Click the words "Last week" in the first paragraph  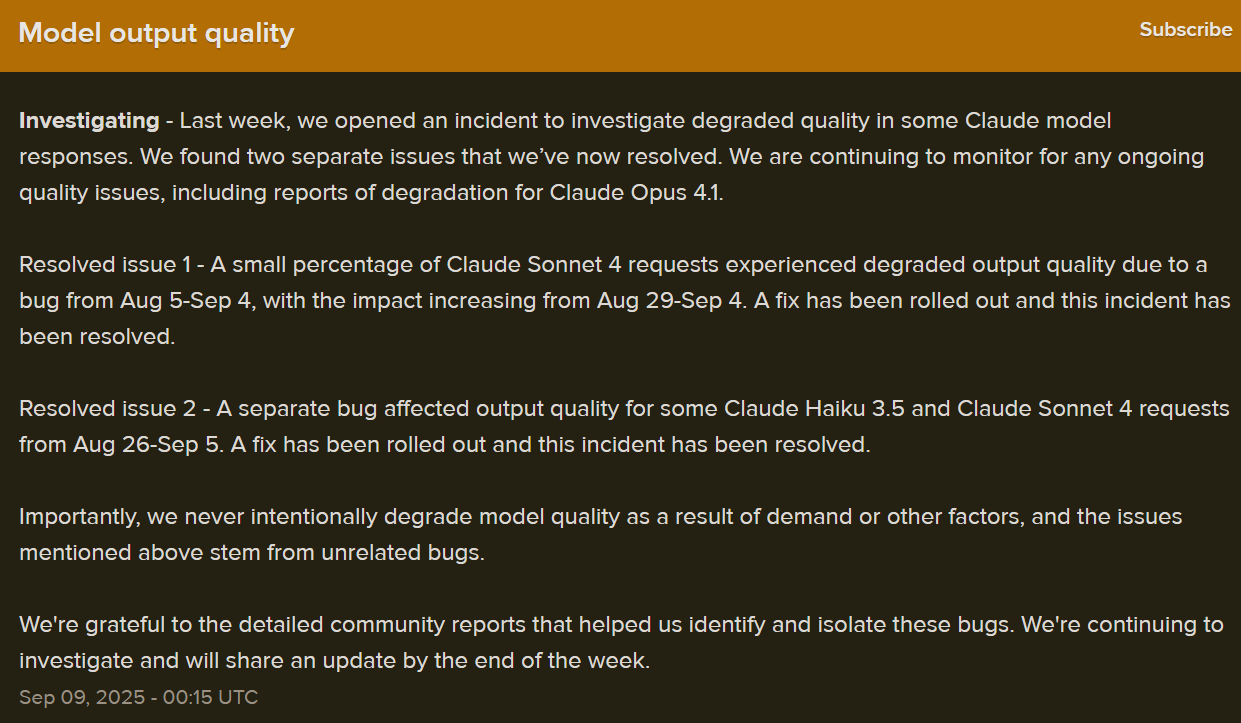pyautogui.click(x=228, y=121)
